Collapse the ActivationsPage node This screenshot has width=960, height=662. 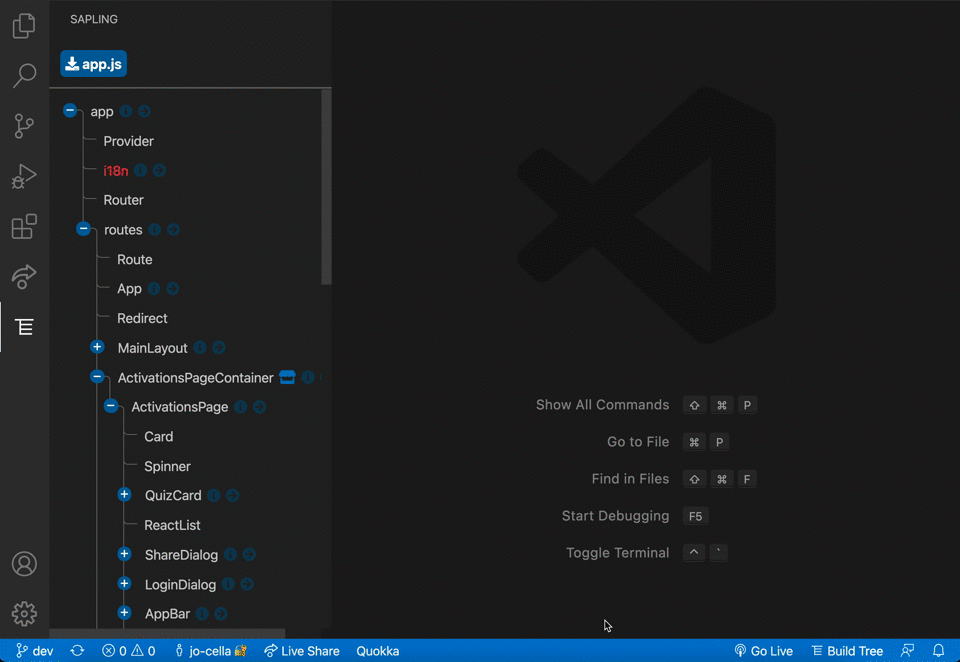(111, 406)
